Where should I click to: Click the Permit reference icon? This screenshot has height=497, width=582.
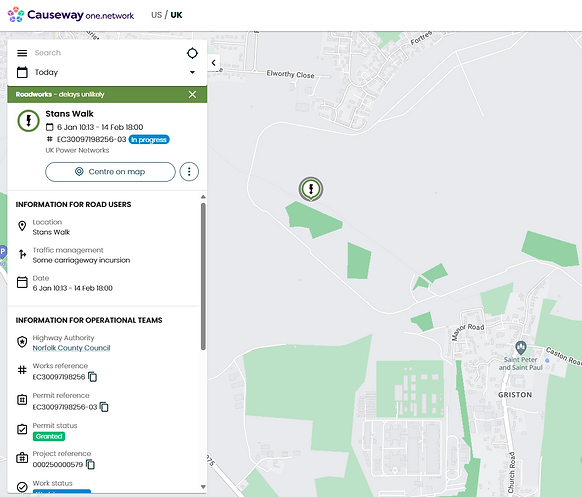(x=22, y=399)
